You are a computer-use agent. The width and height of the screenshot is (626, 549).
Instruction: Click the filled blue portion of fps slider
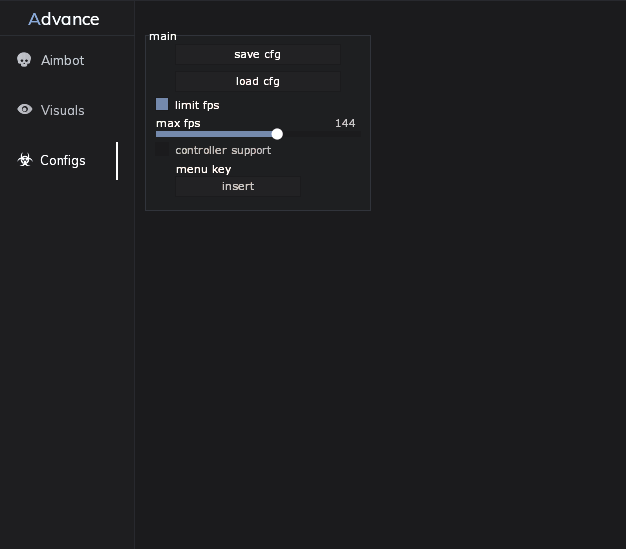[x=214, y=134]
